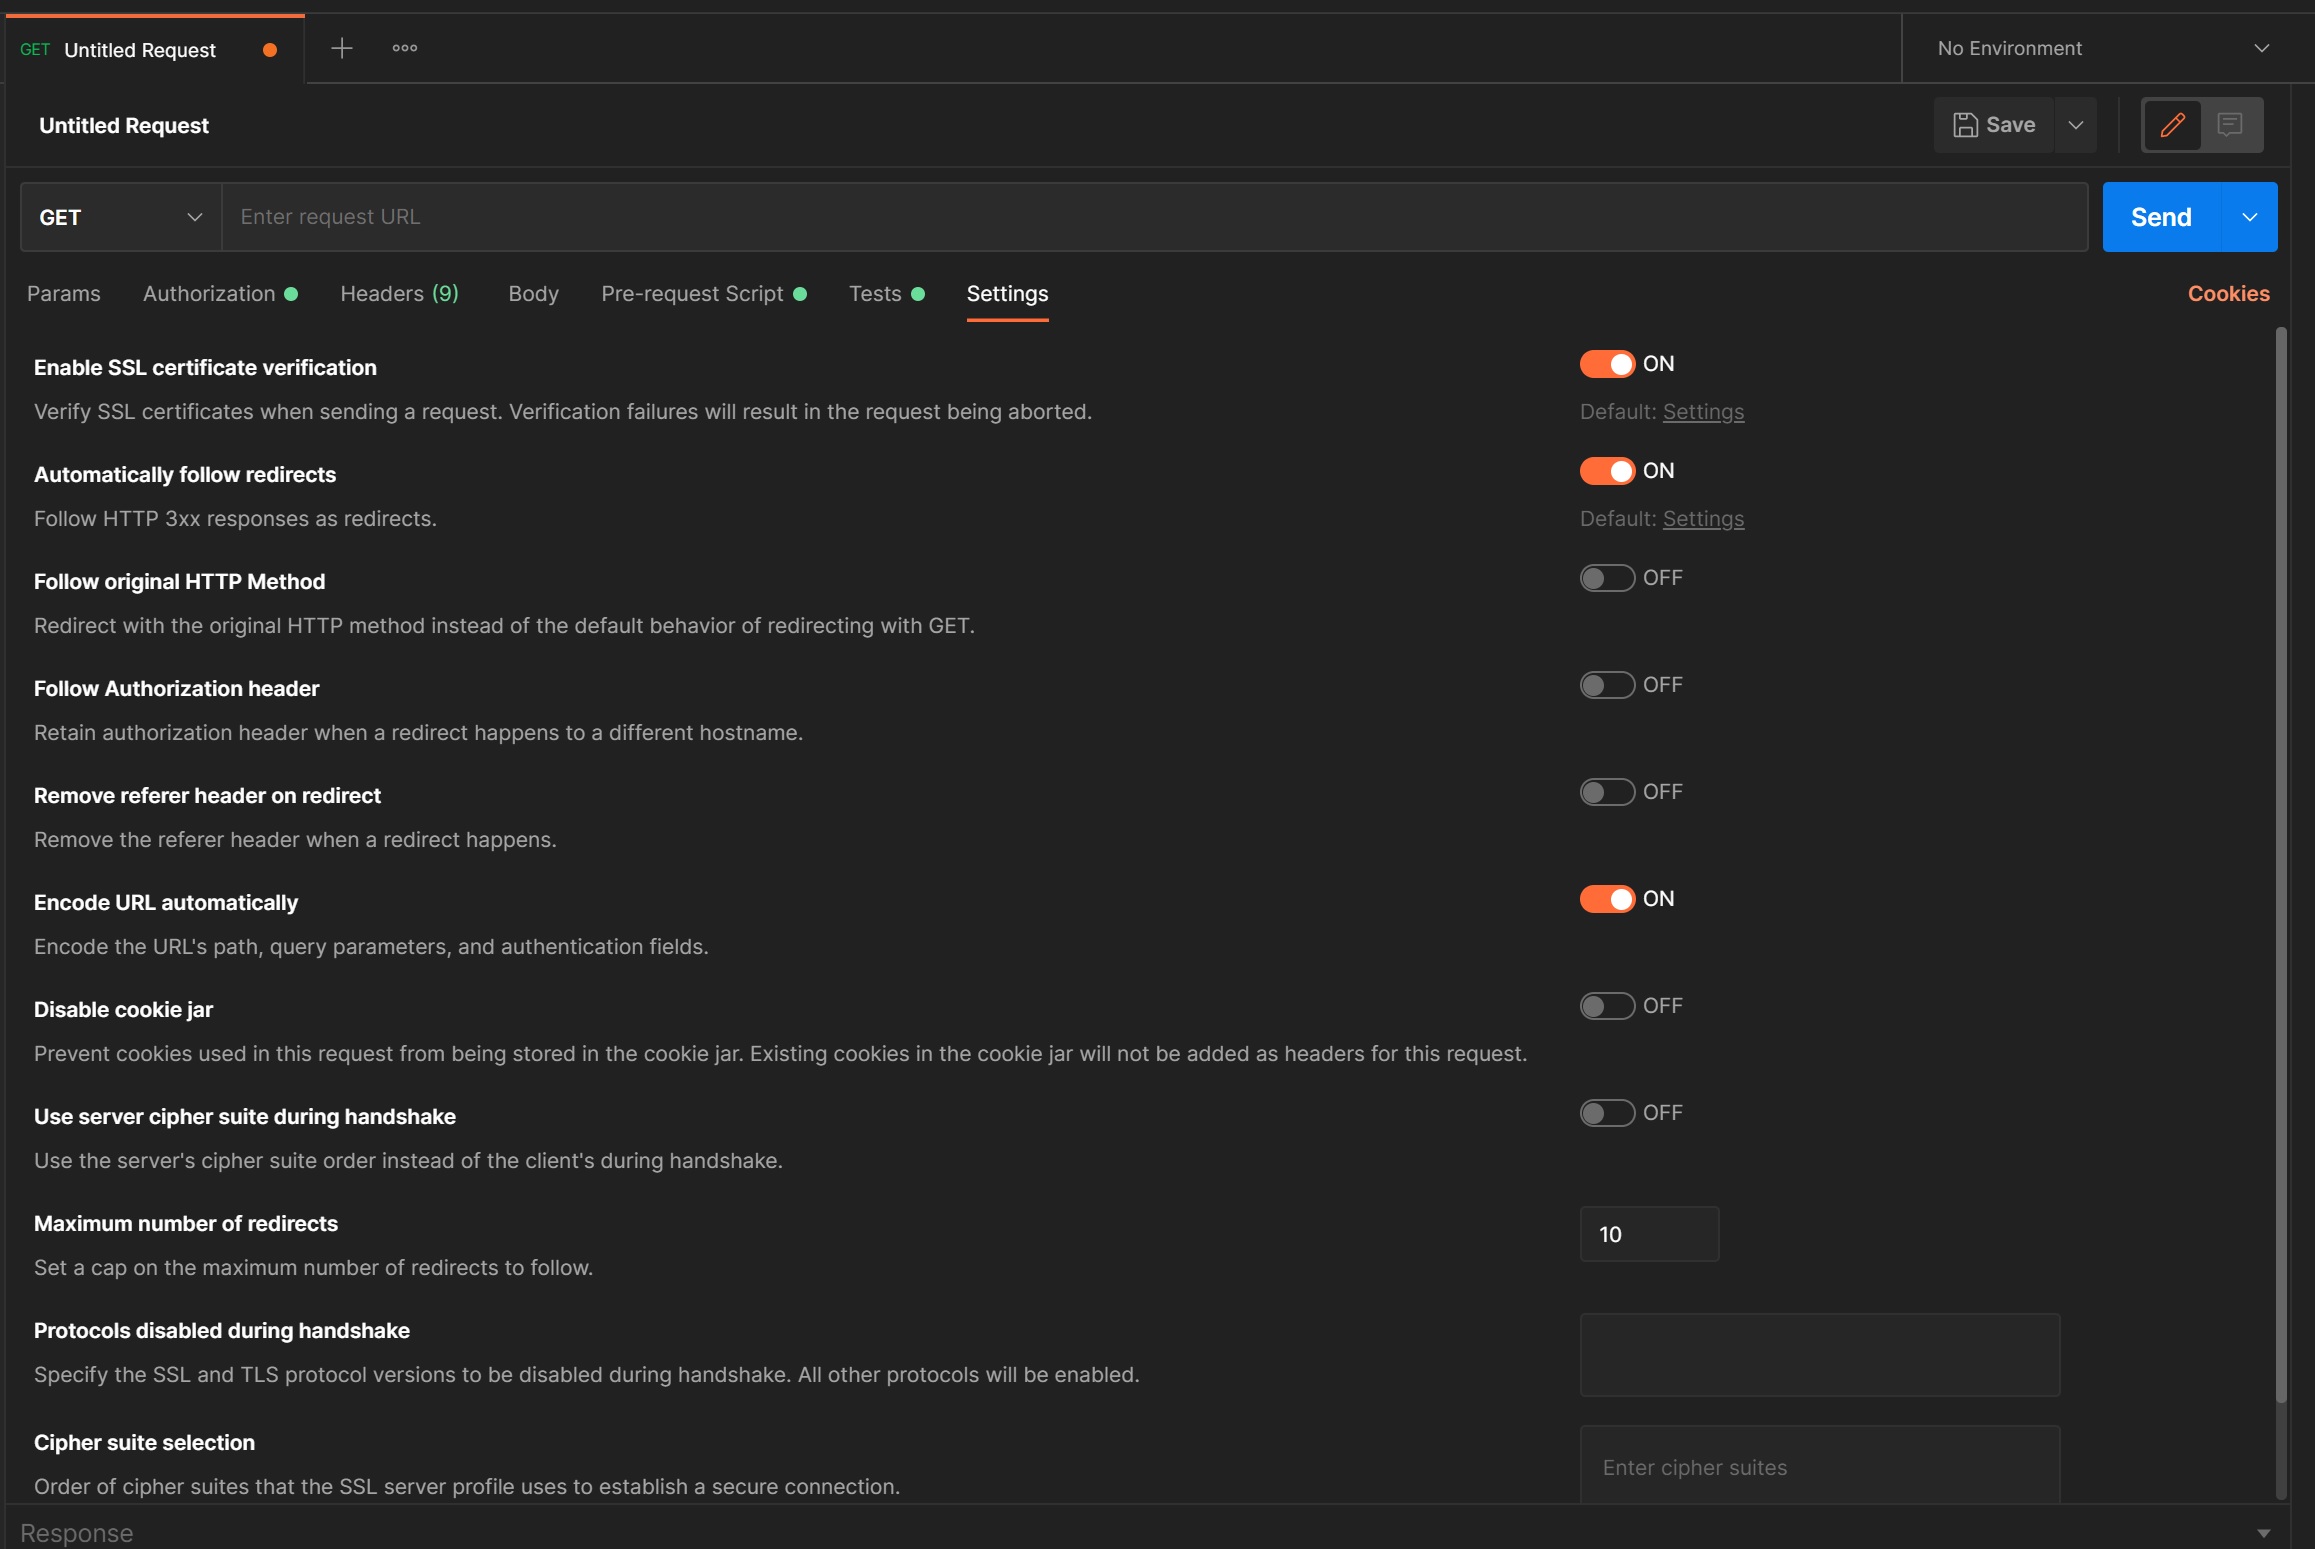Viewport: 2315px width, 1549px height.
Task: Enable Follow original HTTP Method toggle
Action: [1607, 578]
